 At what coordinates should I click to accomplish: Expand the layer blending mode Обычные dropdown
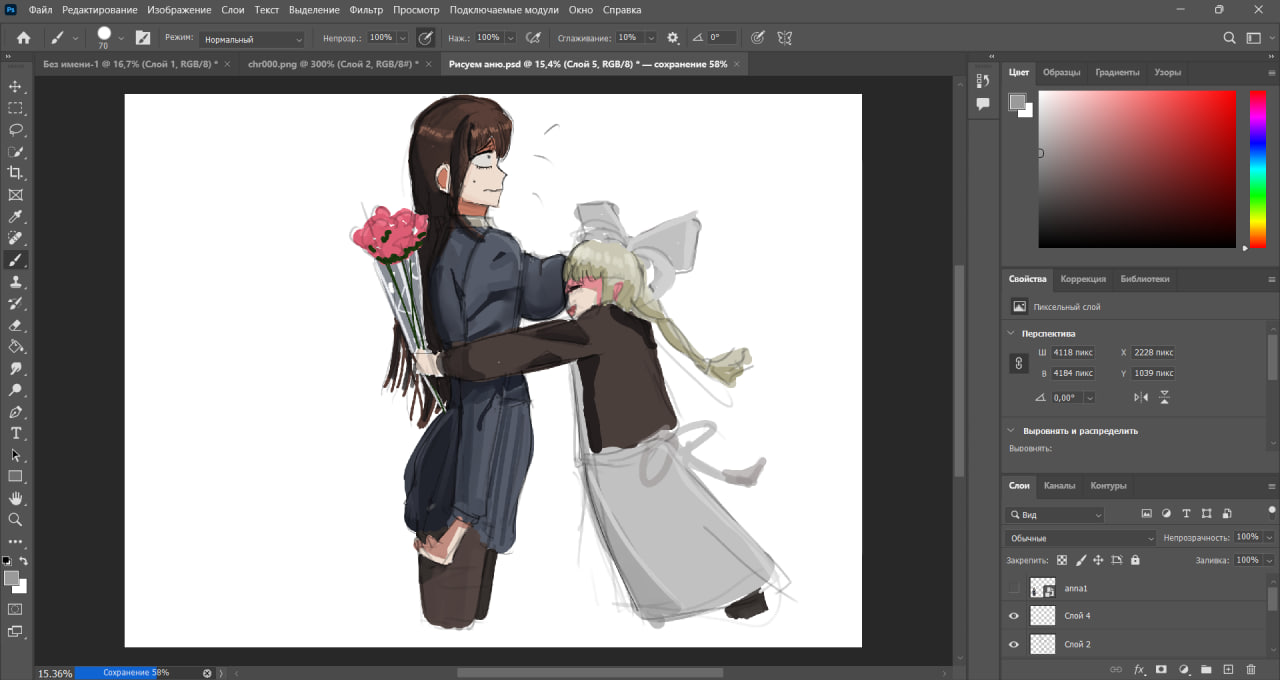tap(1080, 538)
